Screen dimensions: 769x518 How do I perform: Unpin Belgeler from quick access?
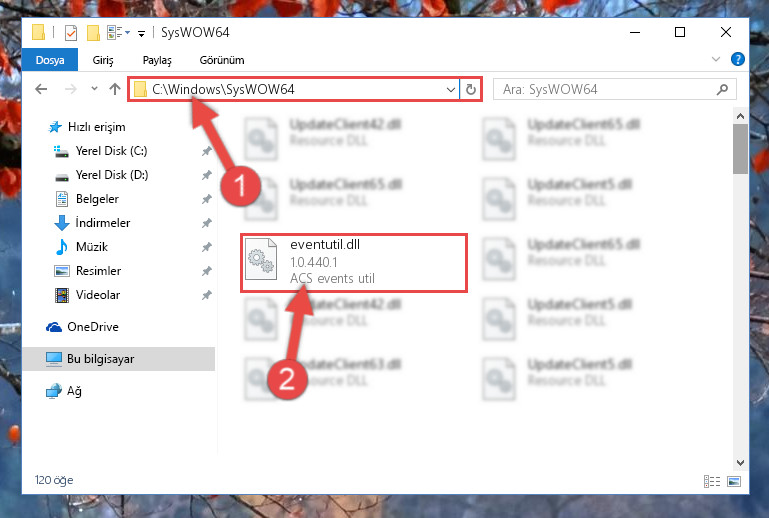pyautogui.click(x=206, y=199)
